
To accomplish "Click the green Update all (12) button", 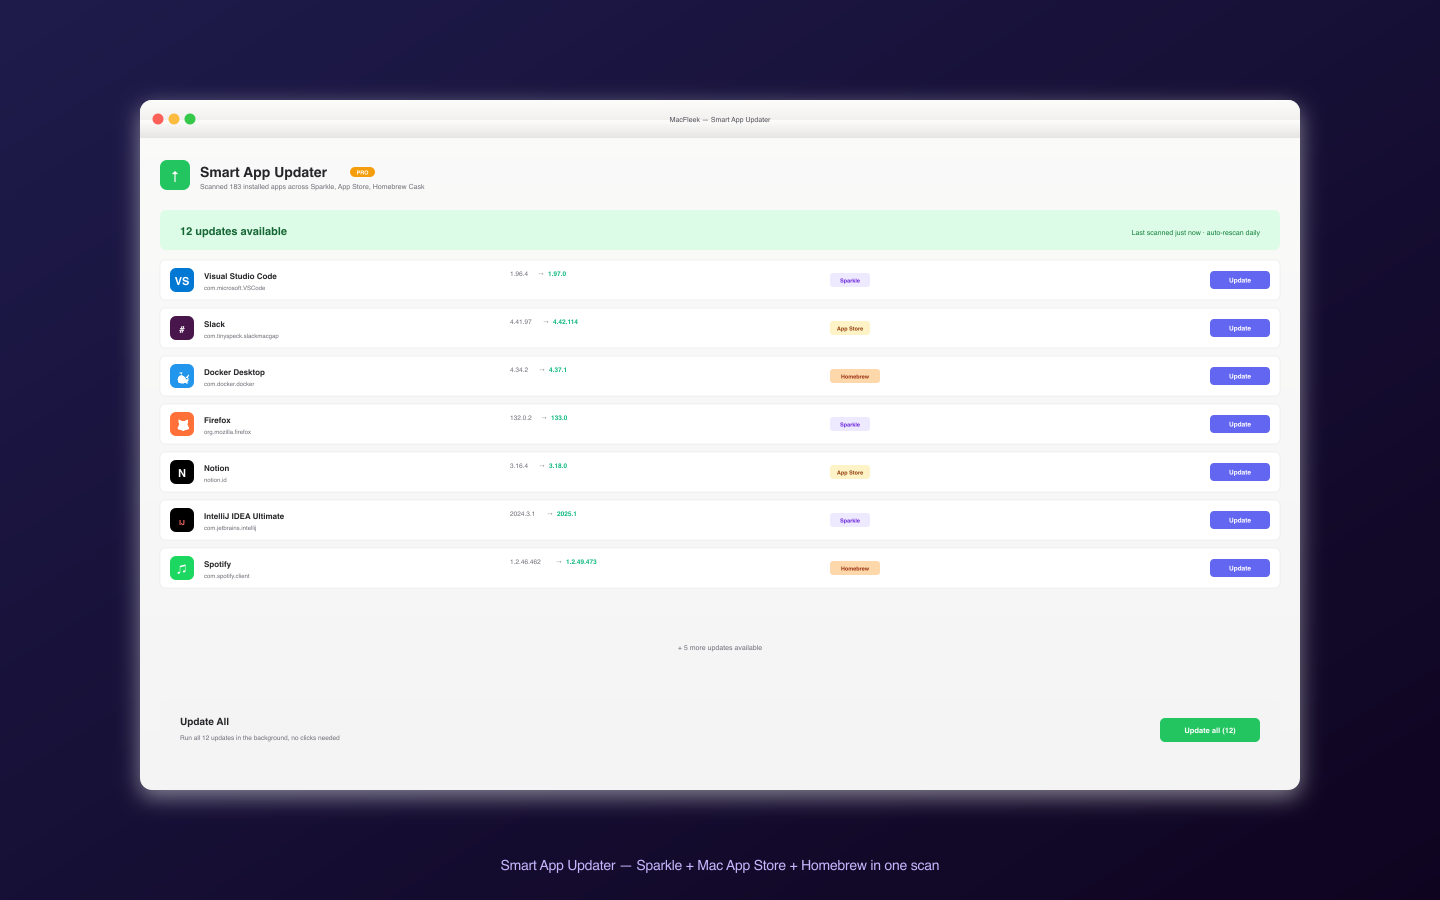I will pyautogui.click(x=1210, y=730).
